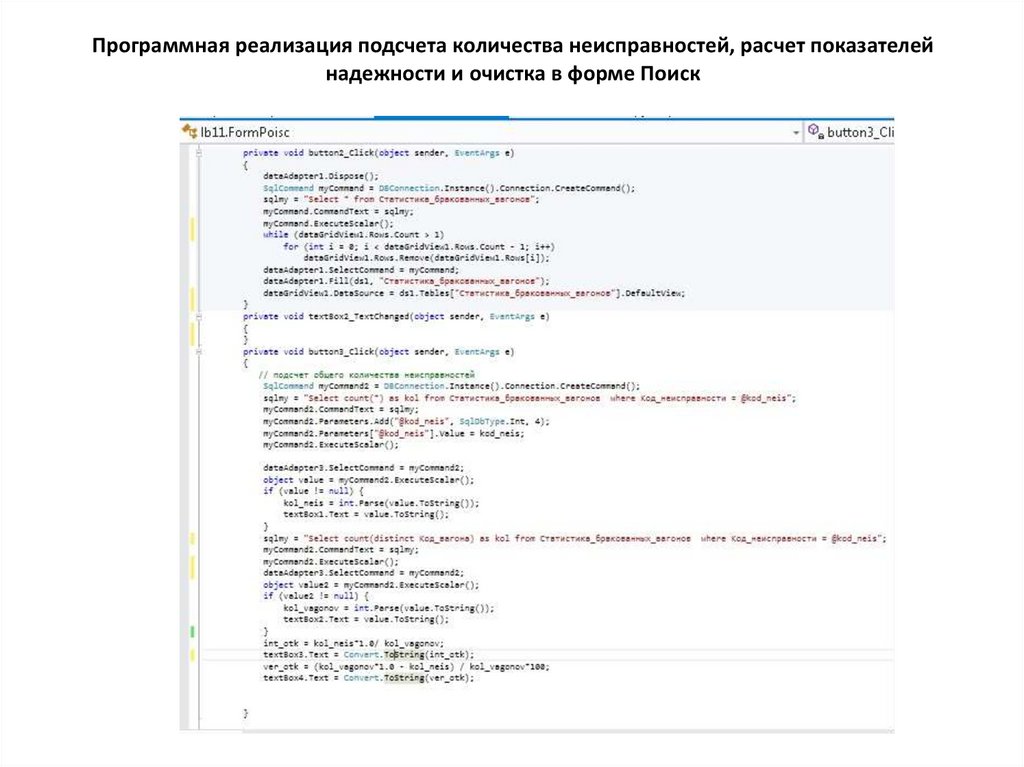Click the 'if (value != null)' line
Viewport: 1024px width, 767px height.
[x=313, y=491]
